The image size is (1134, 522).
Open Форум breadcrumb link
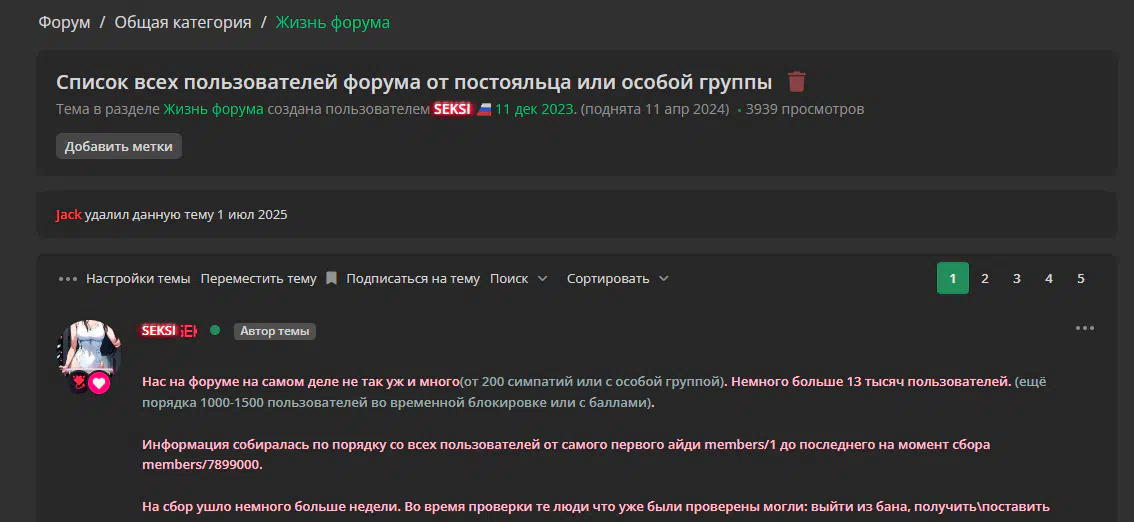(64, 22)
